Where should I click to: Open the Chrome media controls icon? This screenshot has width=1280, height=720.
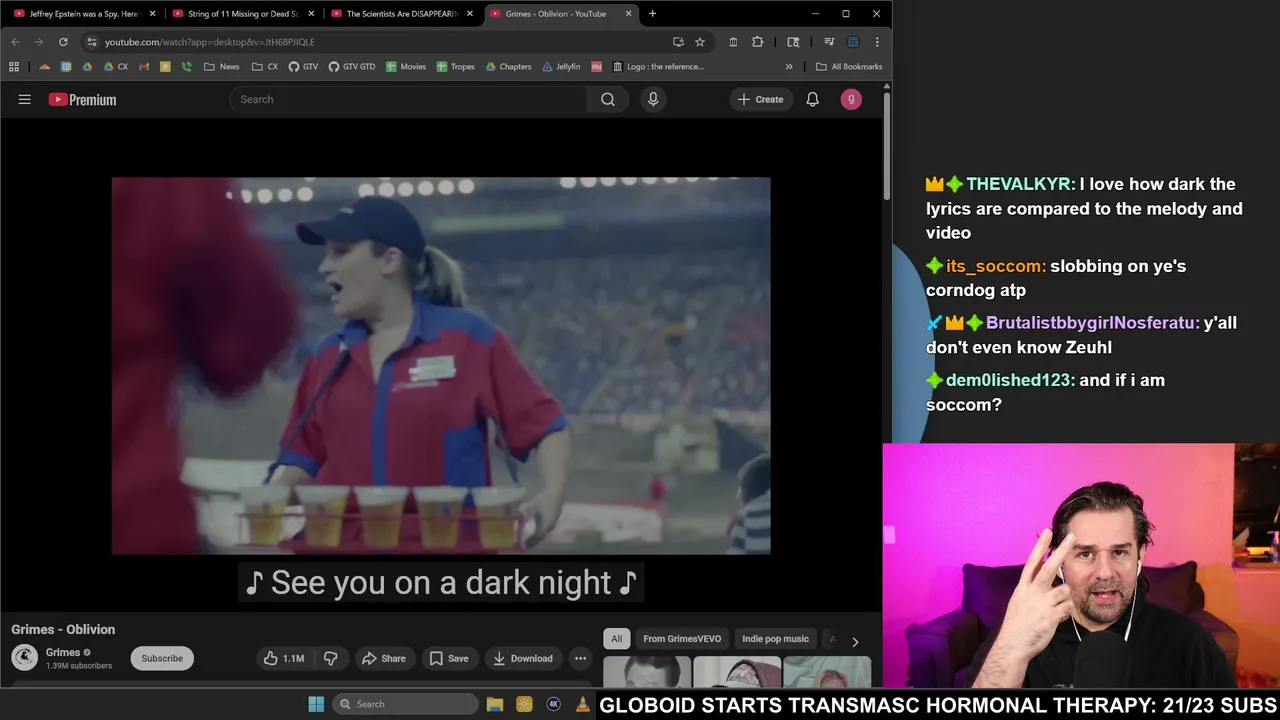[x=828, y=42]
